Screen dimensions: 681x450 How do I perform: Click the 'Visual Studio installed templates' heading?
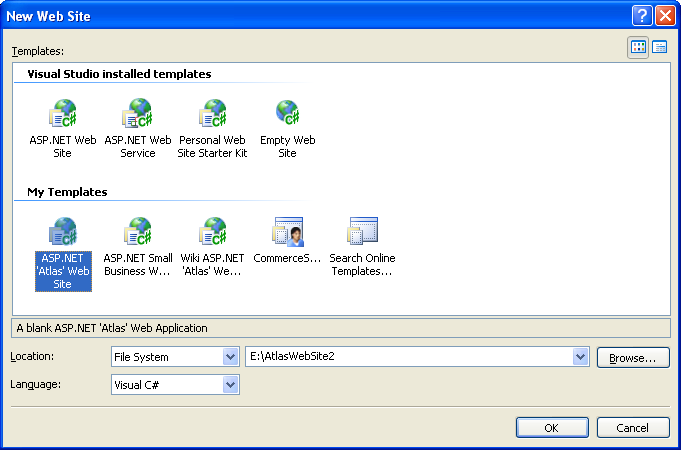[x=119, y=74]
